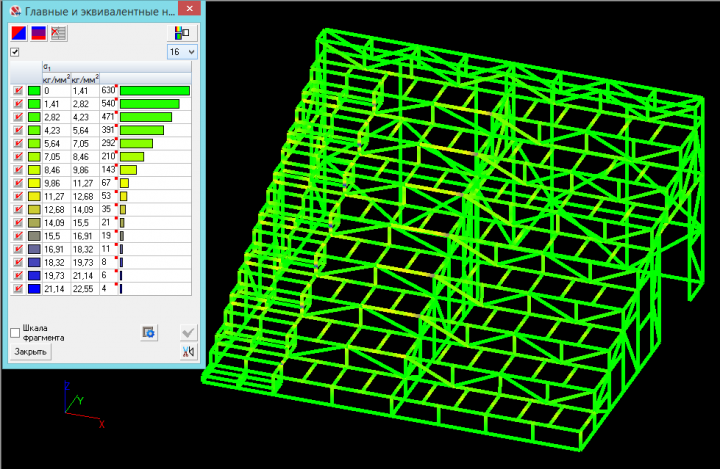720x469 pixels.
Task: Click the table with red cross icon
Action: (x=58, y=34)
